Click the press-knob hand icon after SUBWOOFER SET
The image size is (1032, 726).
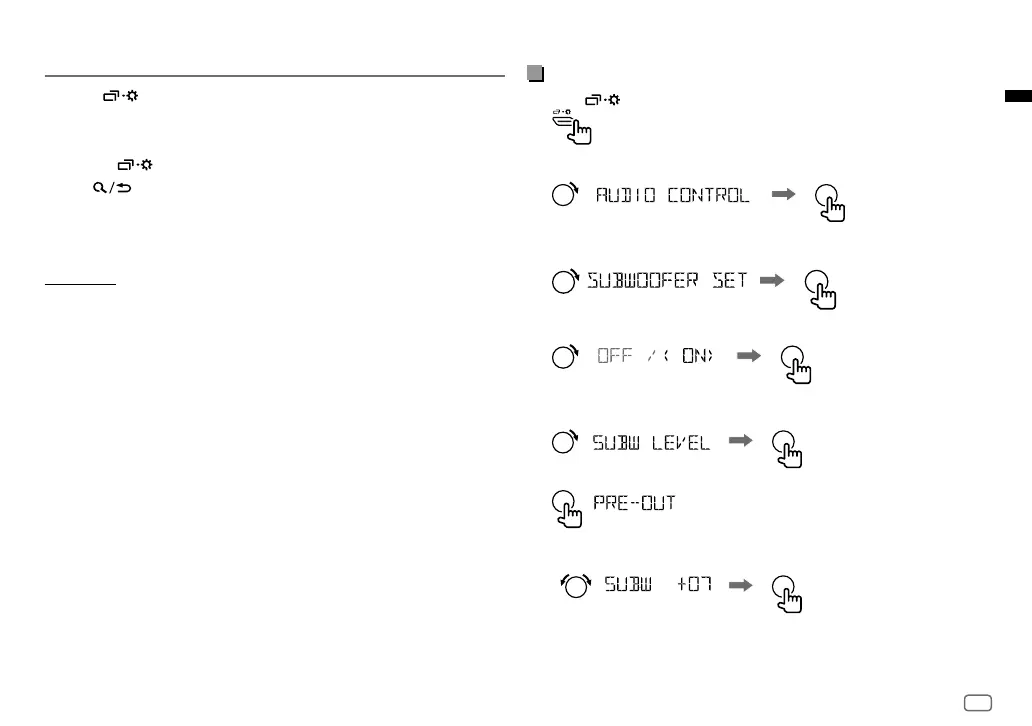click(x=820, y=290)
